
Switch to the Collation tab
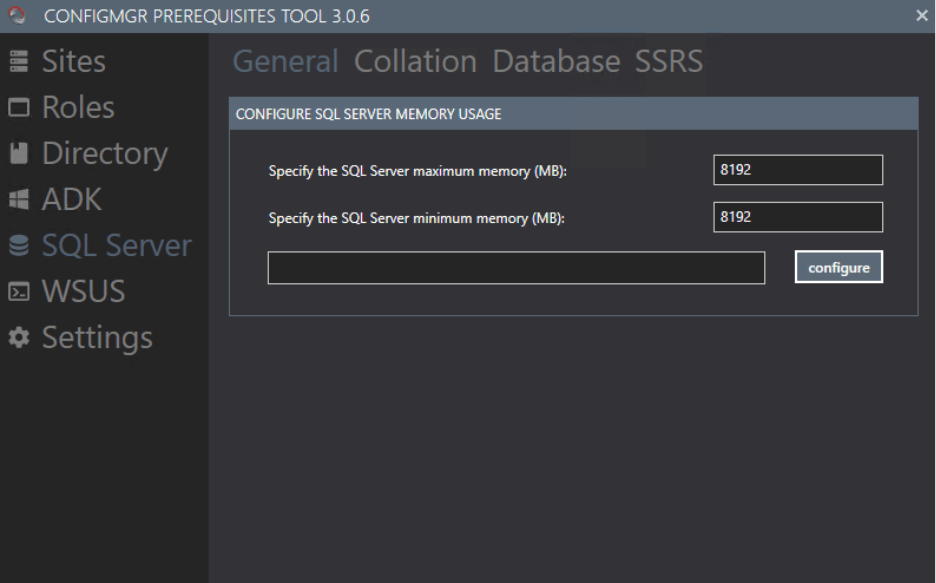(414, 61)
